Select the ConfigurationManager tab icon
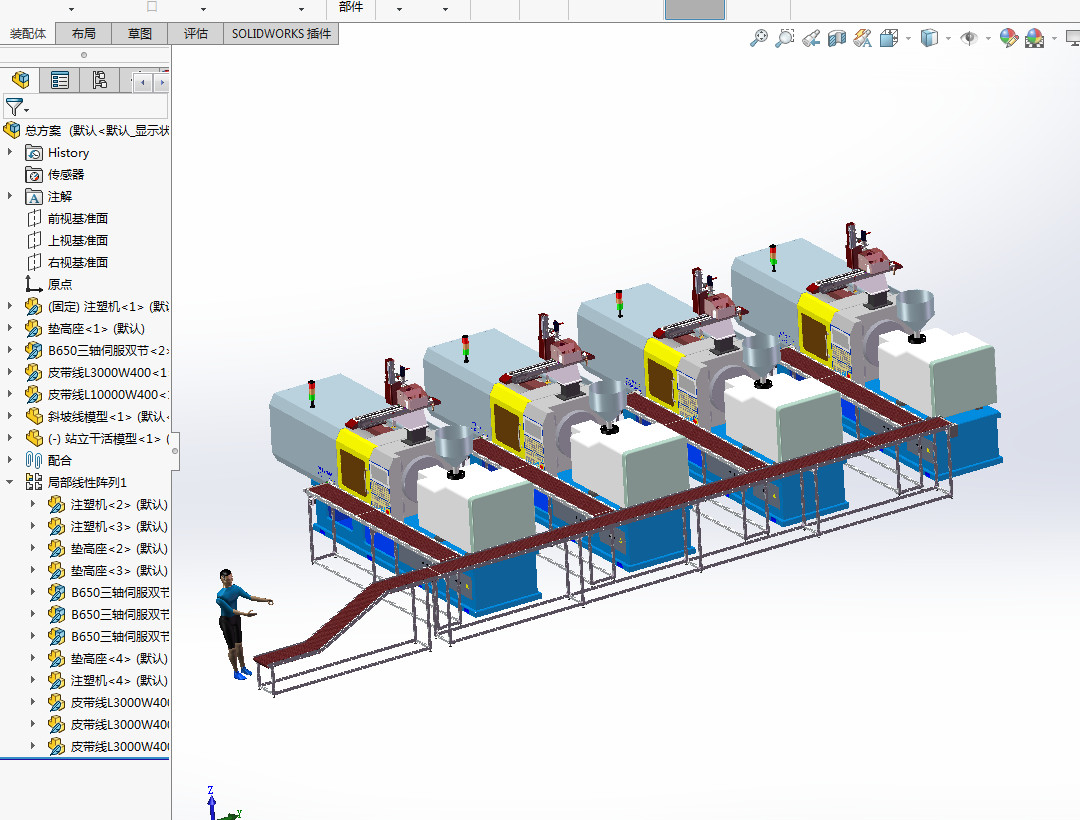 (100, 81)
